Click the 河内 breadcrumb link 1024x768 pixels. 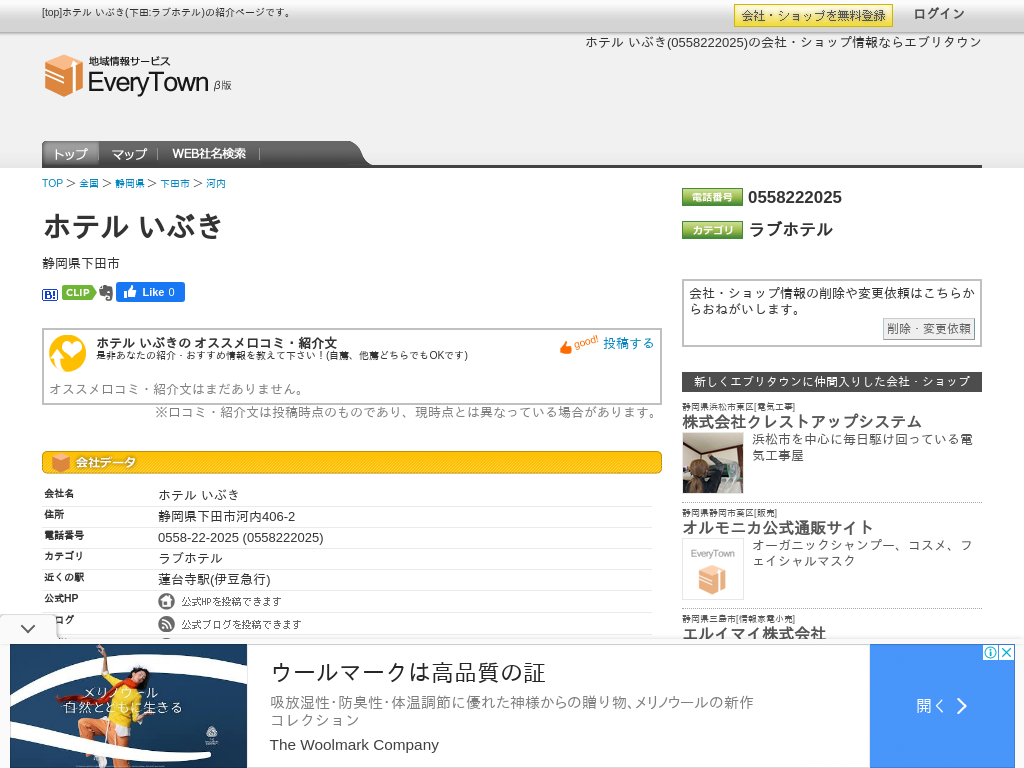point(216,184)
